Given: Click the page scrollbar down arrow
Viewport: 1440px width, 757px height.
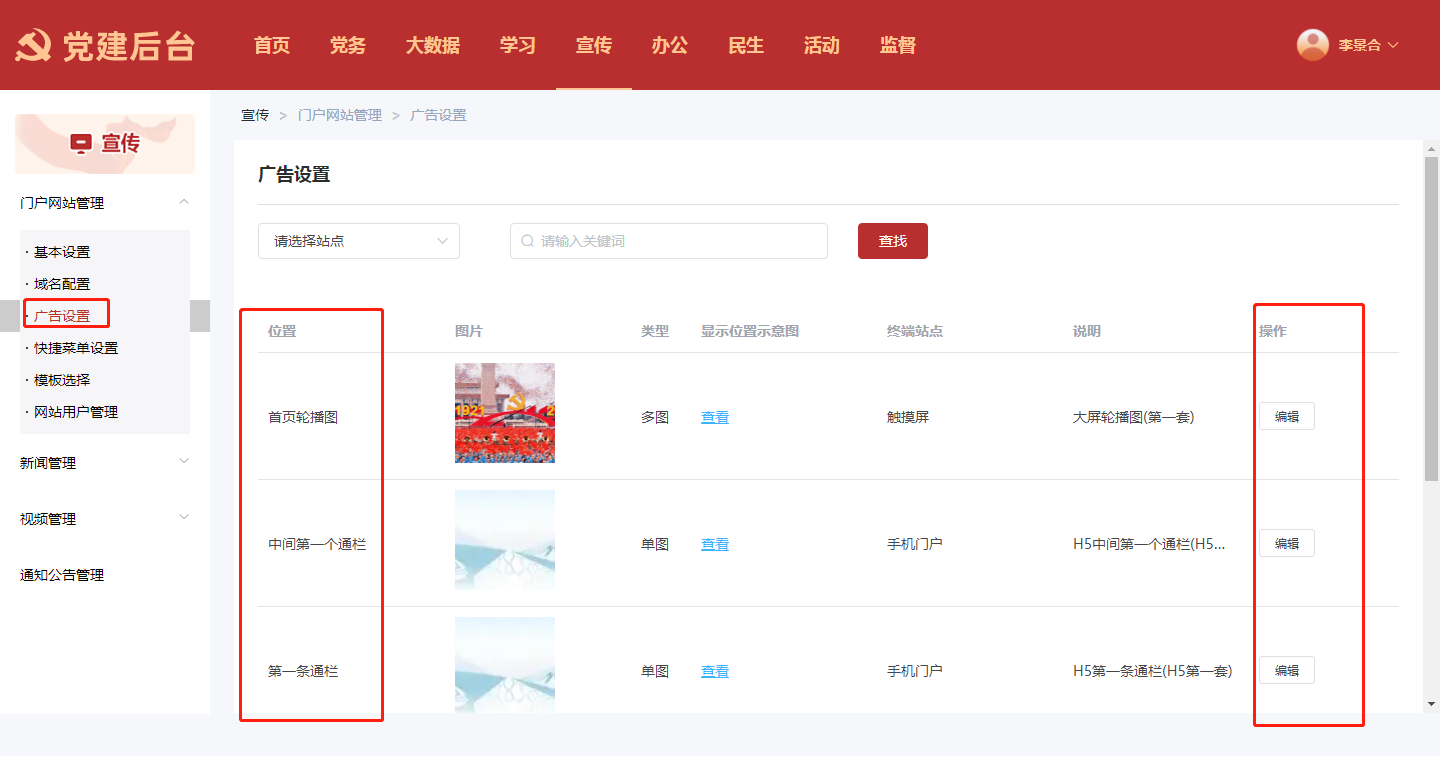Looking at the screenshot, I should click(1431, 704).
